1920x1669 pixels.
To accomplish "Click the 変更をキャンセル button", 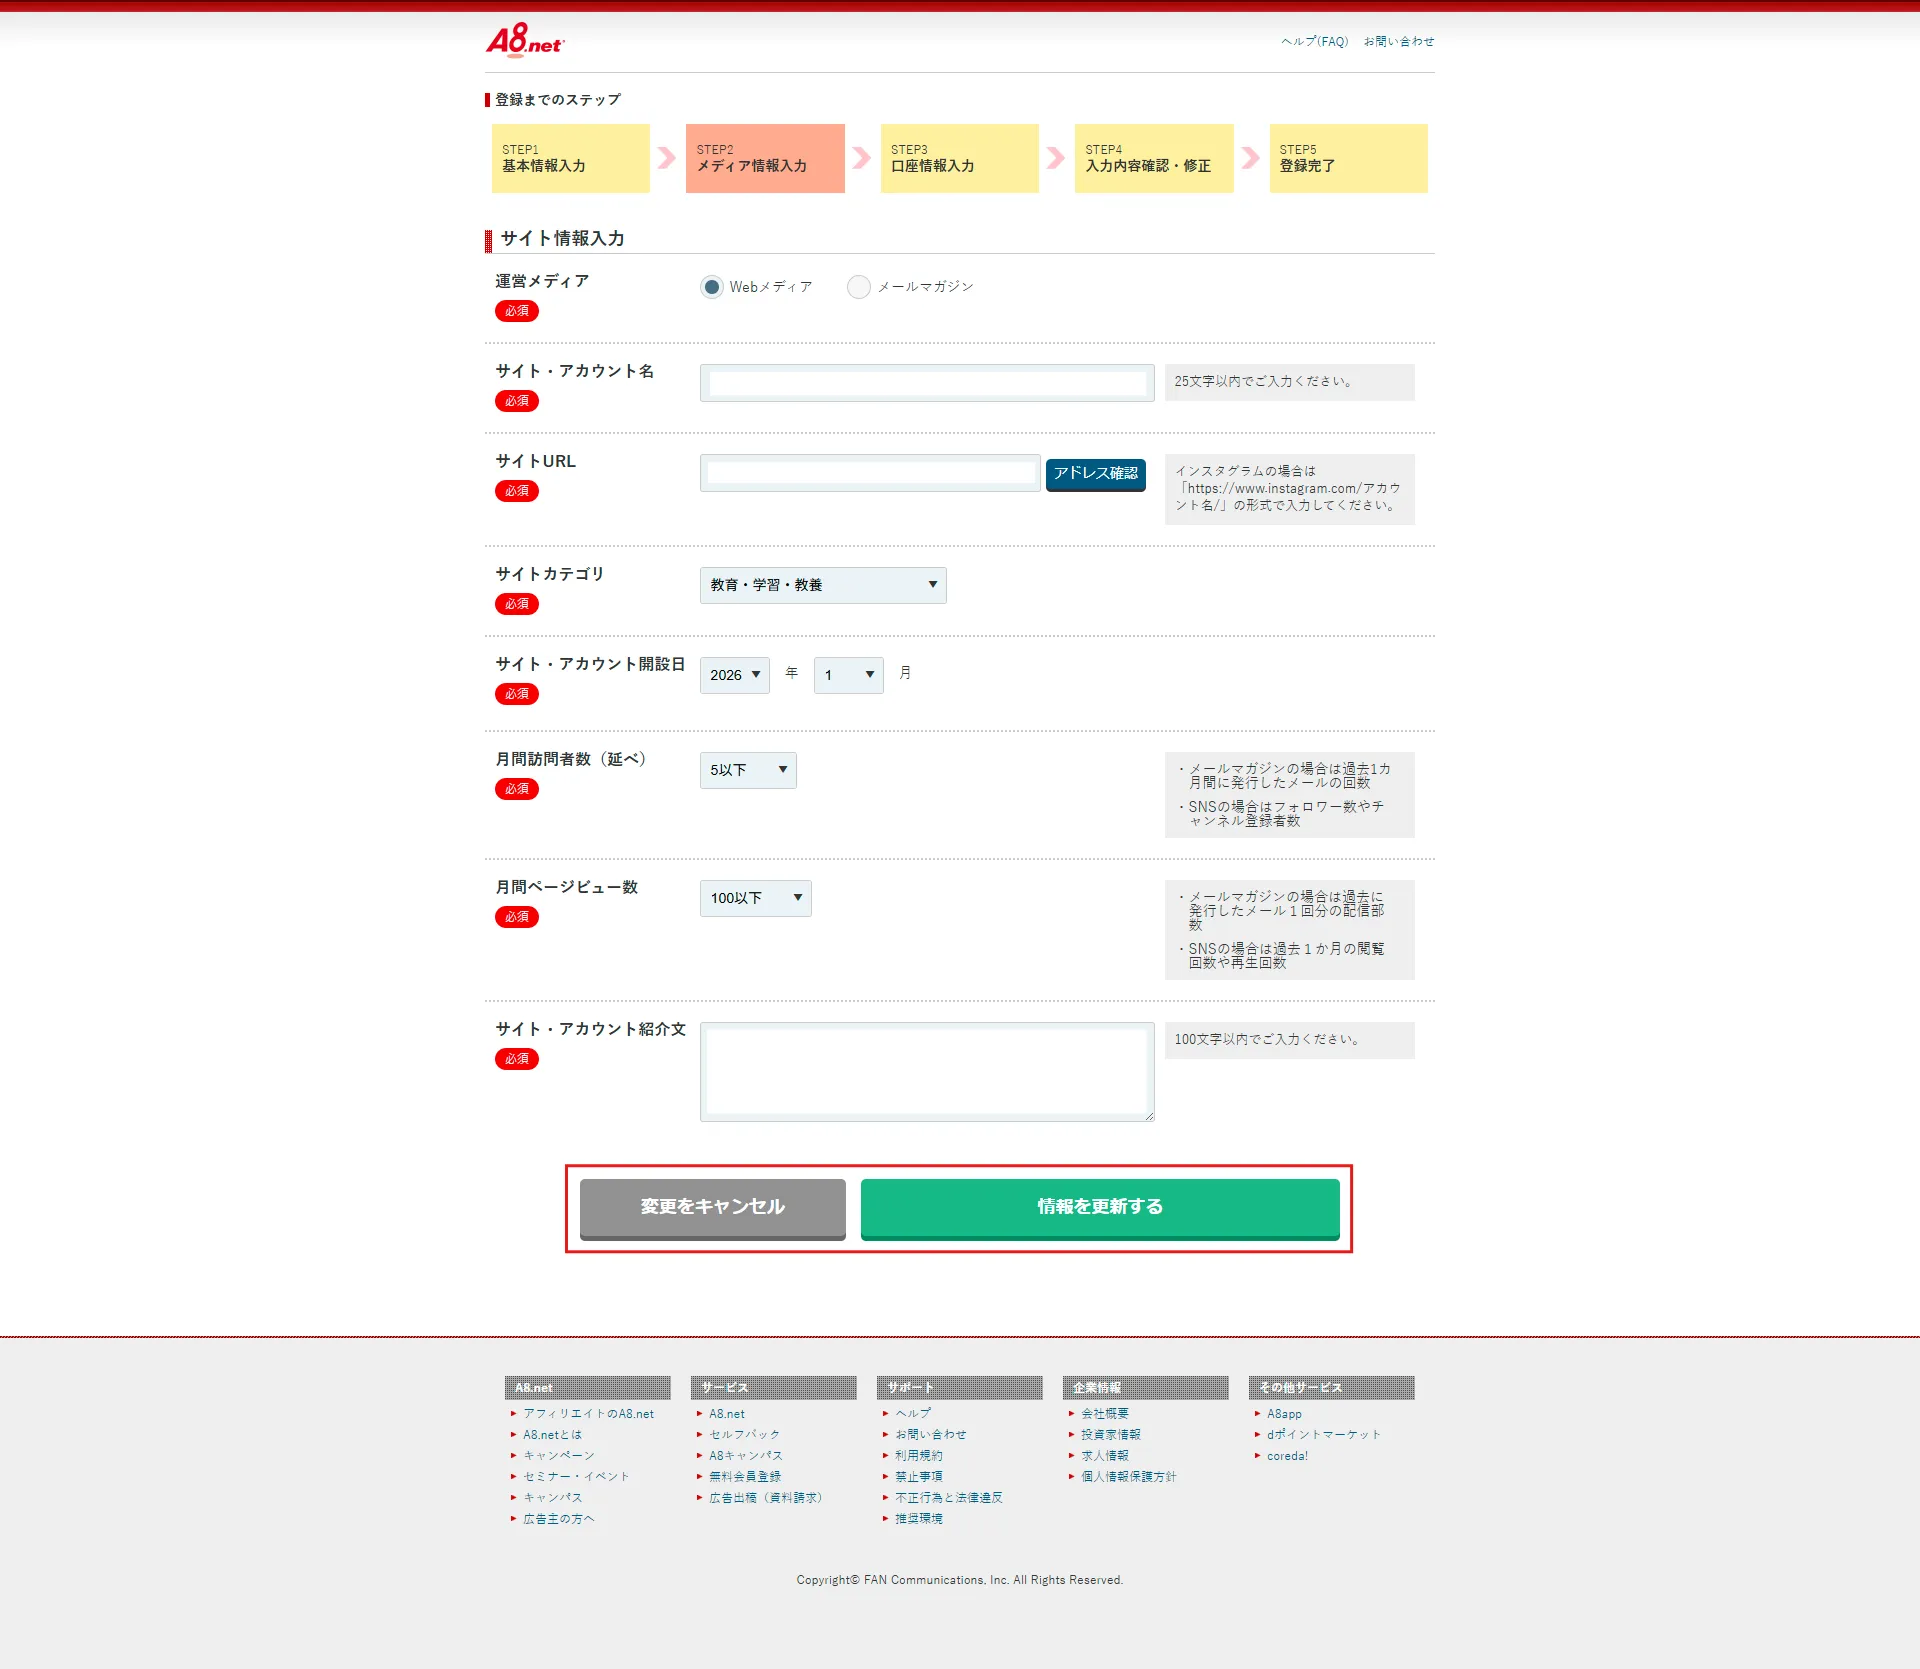I will [713, 1208].
